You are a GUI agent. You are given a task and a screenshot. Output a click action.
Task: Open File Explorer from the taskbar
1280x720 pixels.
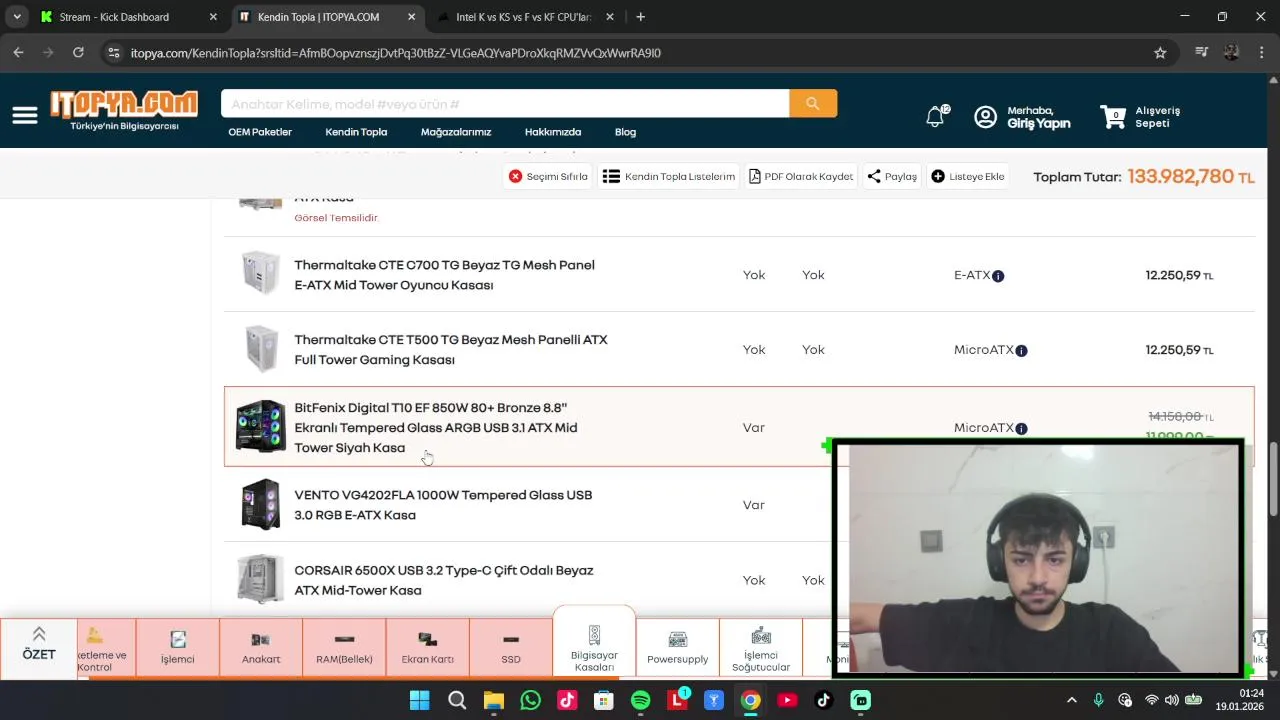point(493,700)
